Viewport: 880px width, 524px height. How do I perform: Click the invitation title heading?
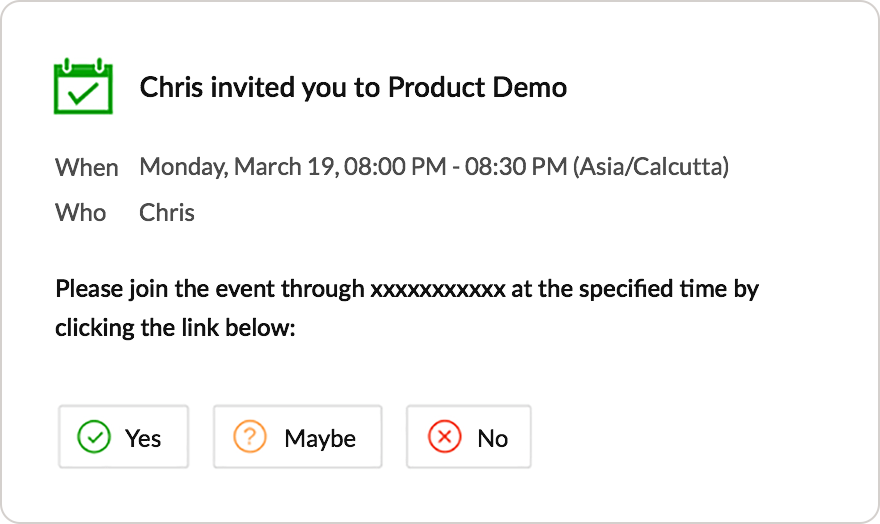tap(353, 88)
